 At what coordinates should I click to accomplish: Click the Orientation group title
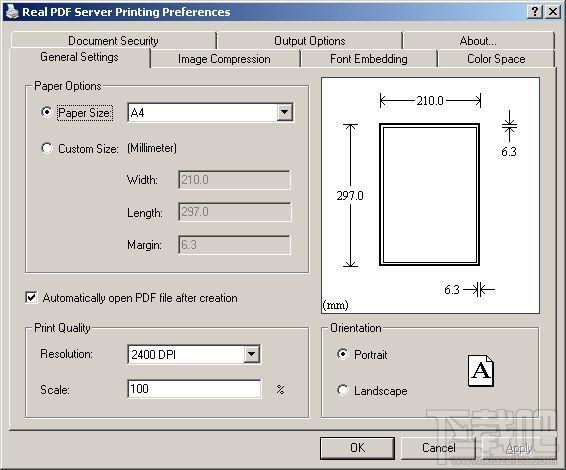356,328
